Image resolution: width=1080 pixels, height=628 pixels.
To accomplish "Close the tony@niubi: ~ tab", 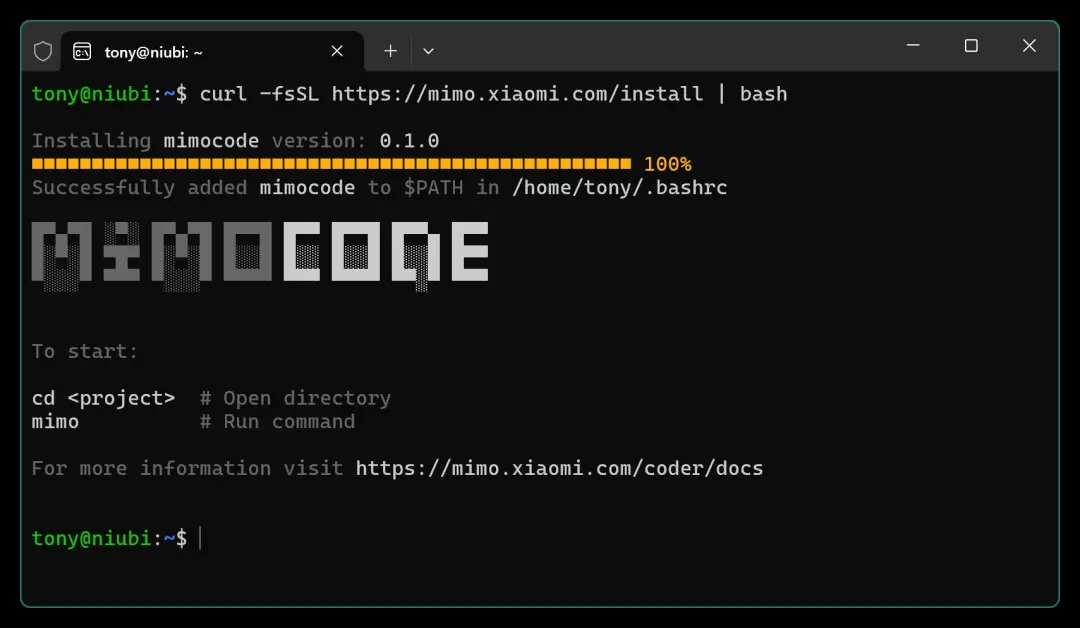I will (337, 51).
